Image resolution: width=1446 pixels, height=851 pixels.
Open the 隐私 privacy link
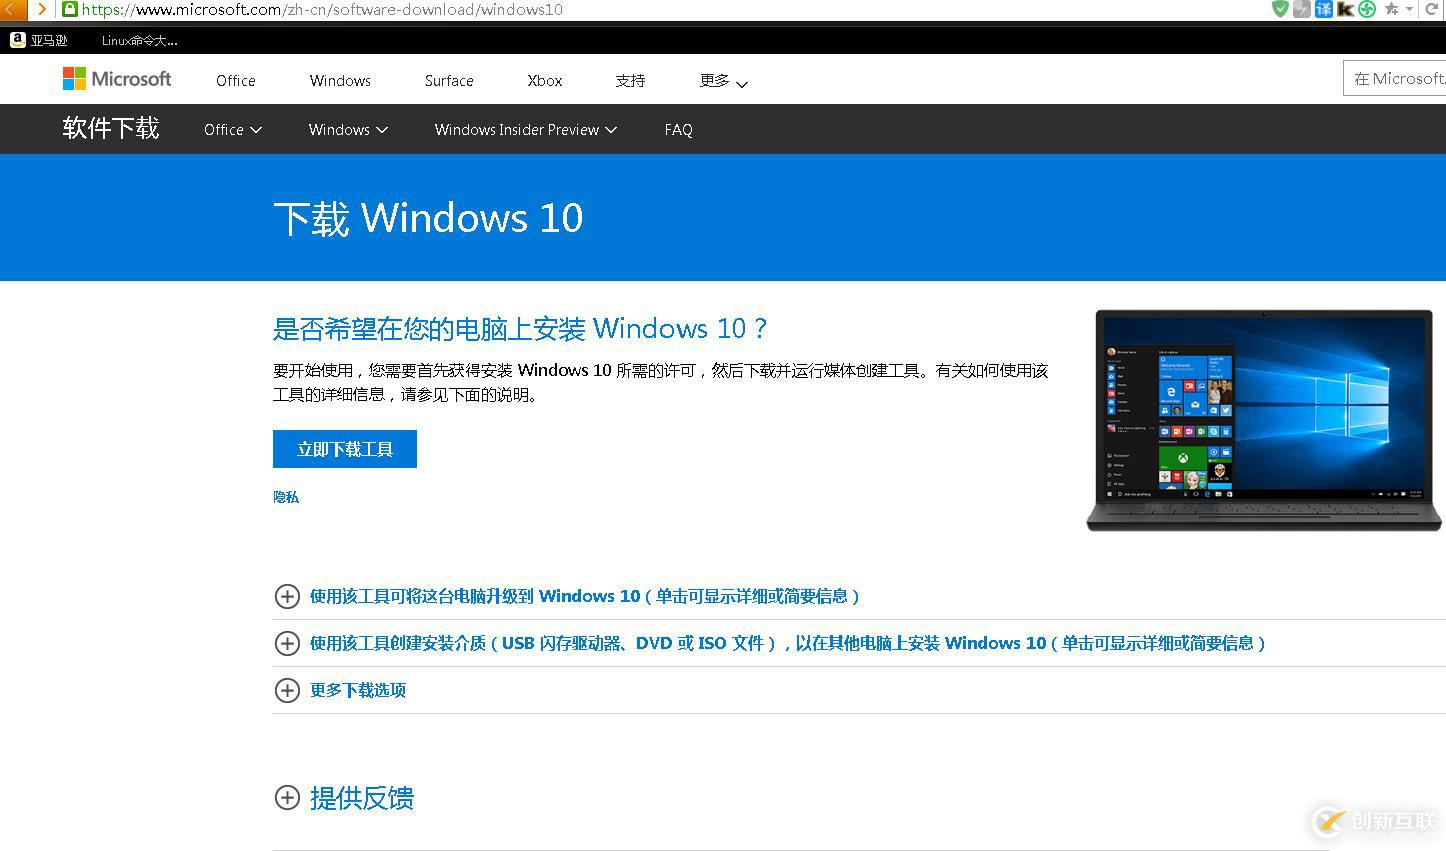(x=286, y=497)
